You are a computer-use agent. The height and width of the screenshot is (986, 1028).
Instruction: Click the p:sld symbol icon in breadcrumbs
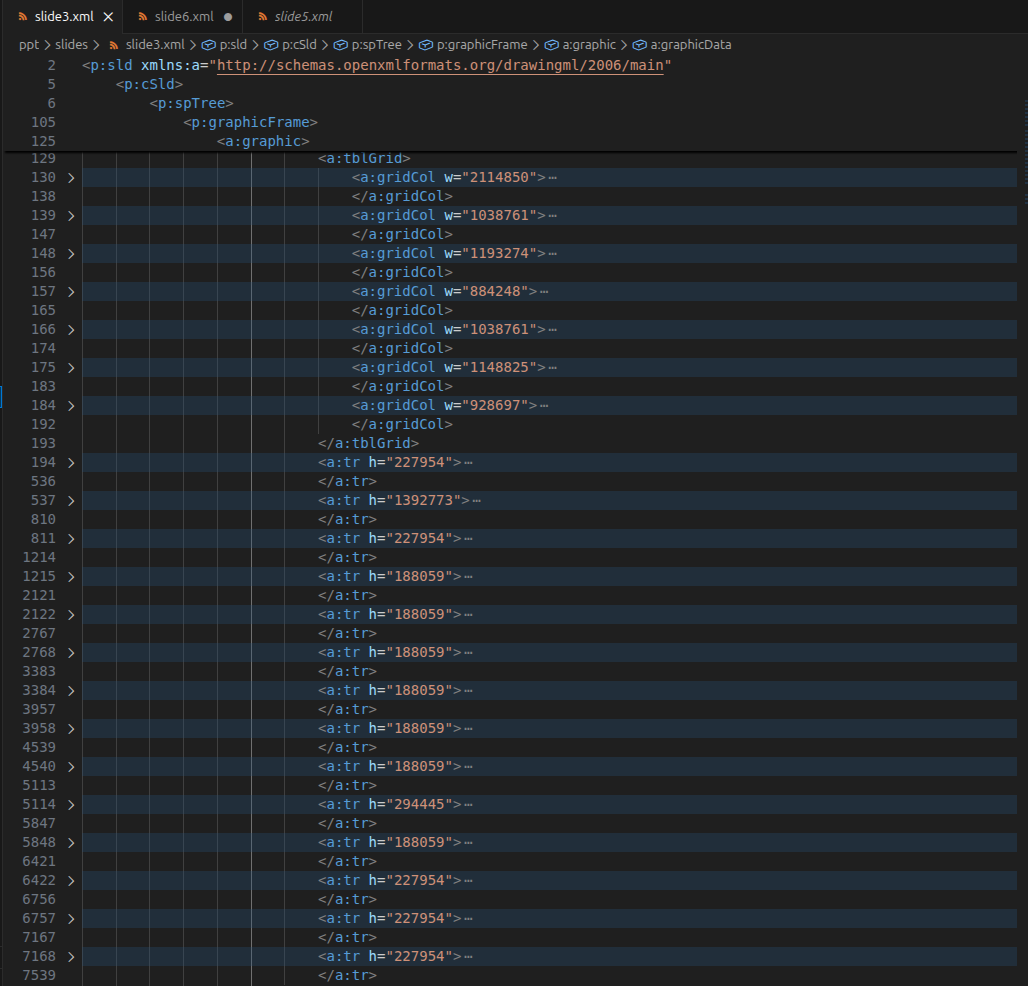pyautogui.click(x=209, y=45)
